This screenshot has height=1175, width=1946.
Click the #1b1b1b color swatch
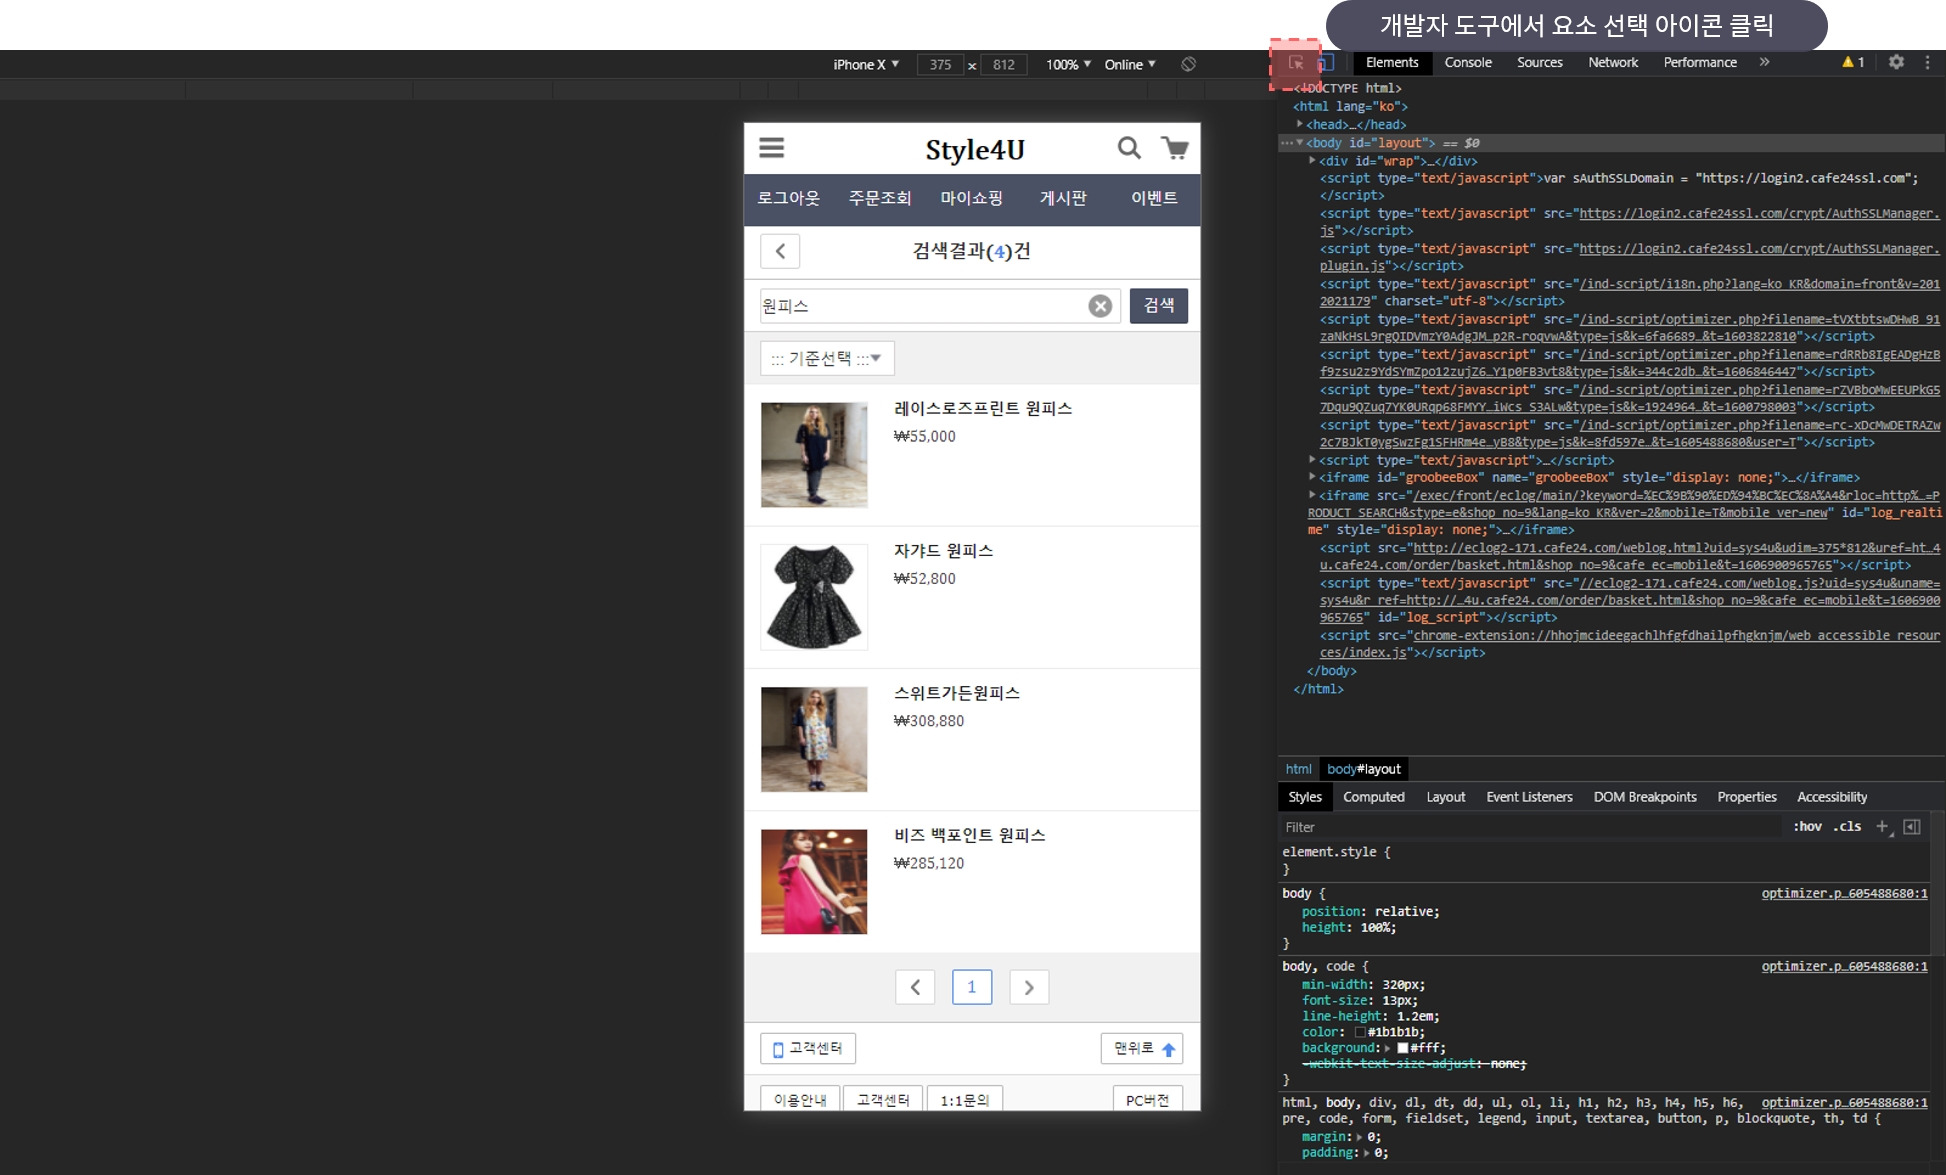[x=1360, y=1032]
